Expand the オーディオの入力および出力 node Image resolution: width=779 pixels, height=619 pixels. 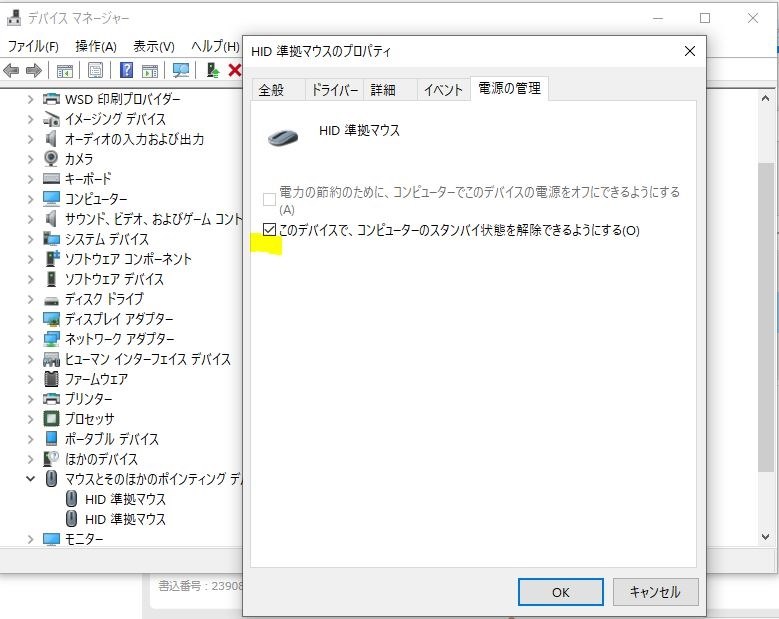[30, 139]
